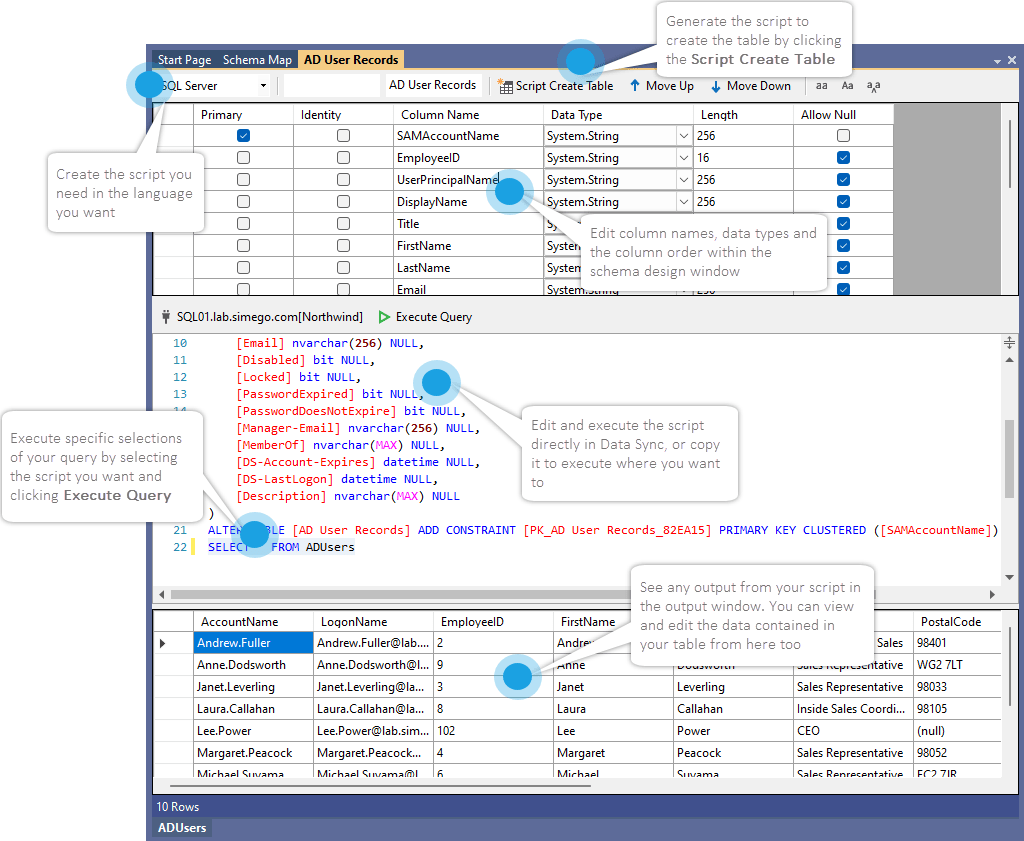The width and height of the screenshot is (1024, 841).
Task: Click the Length cell showing 16
Action: click(743, 158)
